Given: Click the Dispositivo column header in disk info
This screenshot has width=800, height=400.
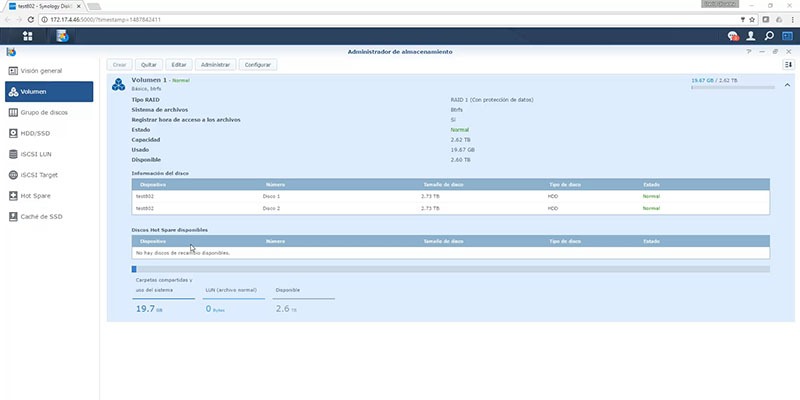Looking at the screenshot, I should click(x=153, y=185).
